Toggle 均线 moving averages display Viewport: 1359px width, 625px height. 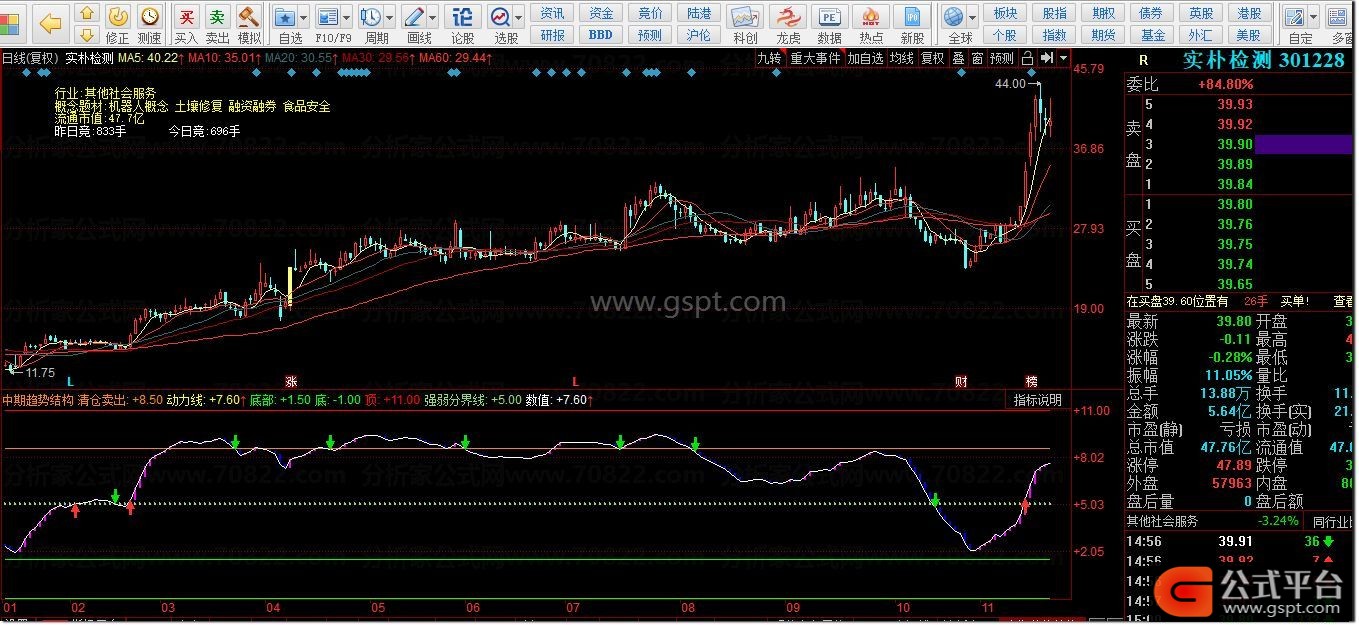tap(902, 58)
